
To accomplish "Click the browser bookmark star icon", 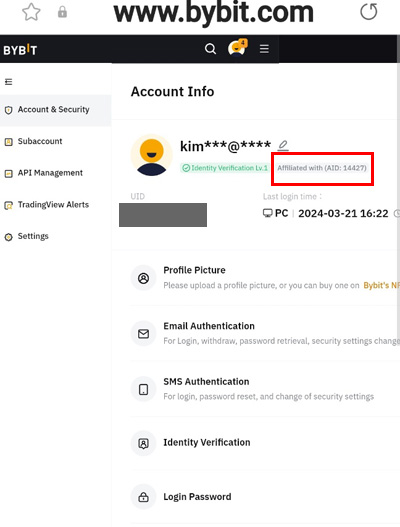I will coord(31,12).
